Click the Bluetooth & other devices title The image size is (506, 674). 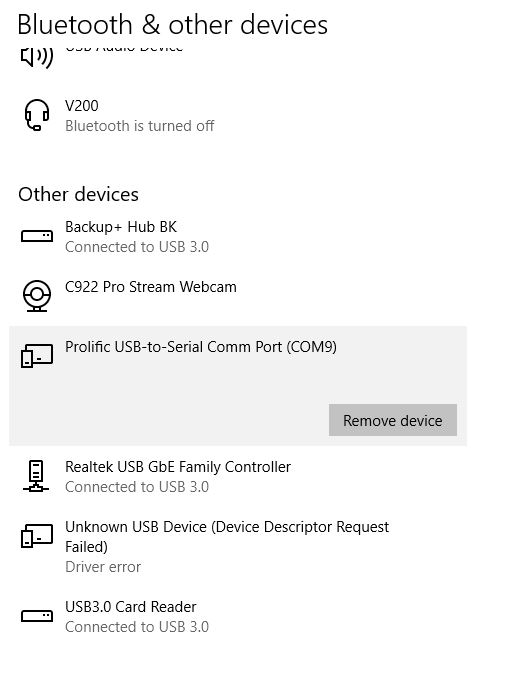172,25
